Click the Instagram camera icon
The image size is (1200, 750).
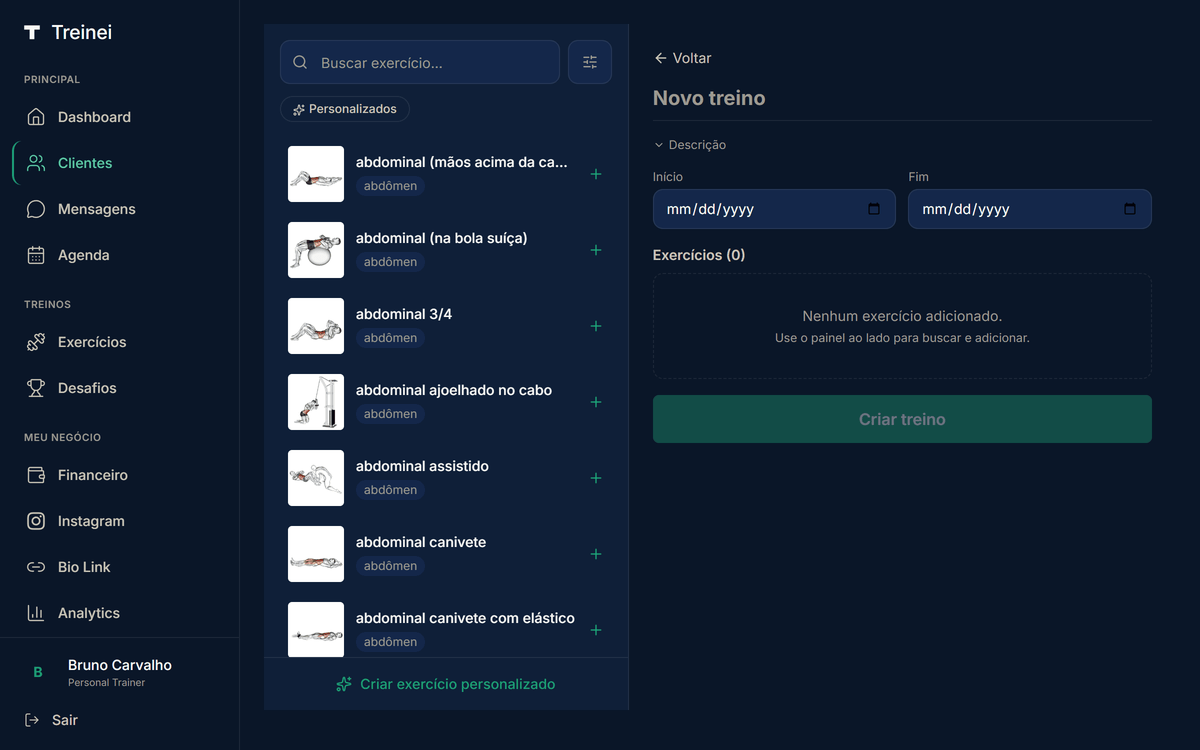click(x=36, y=521)
